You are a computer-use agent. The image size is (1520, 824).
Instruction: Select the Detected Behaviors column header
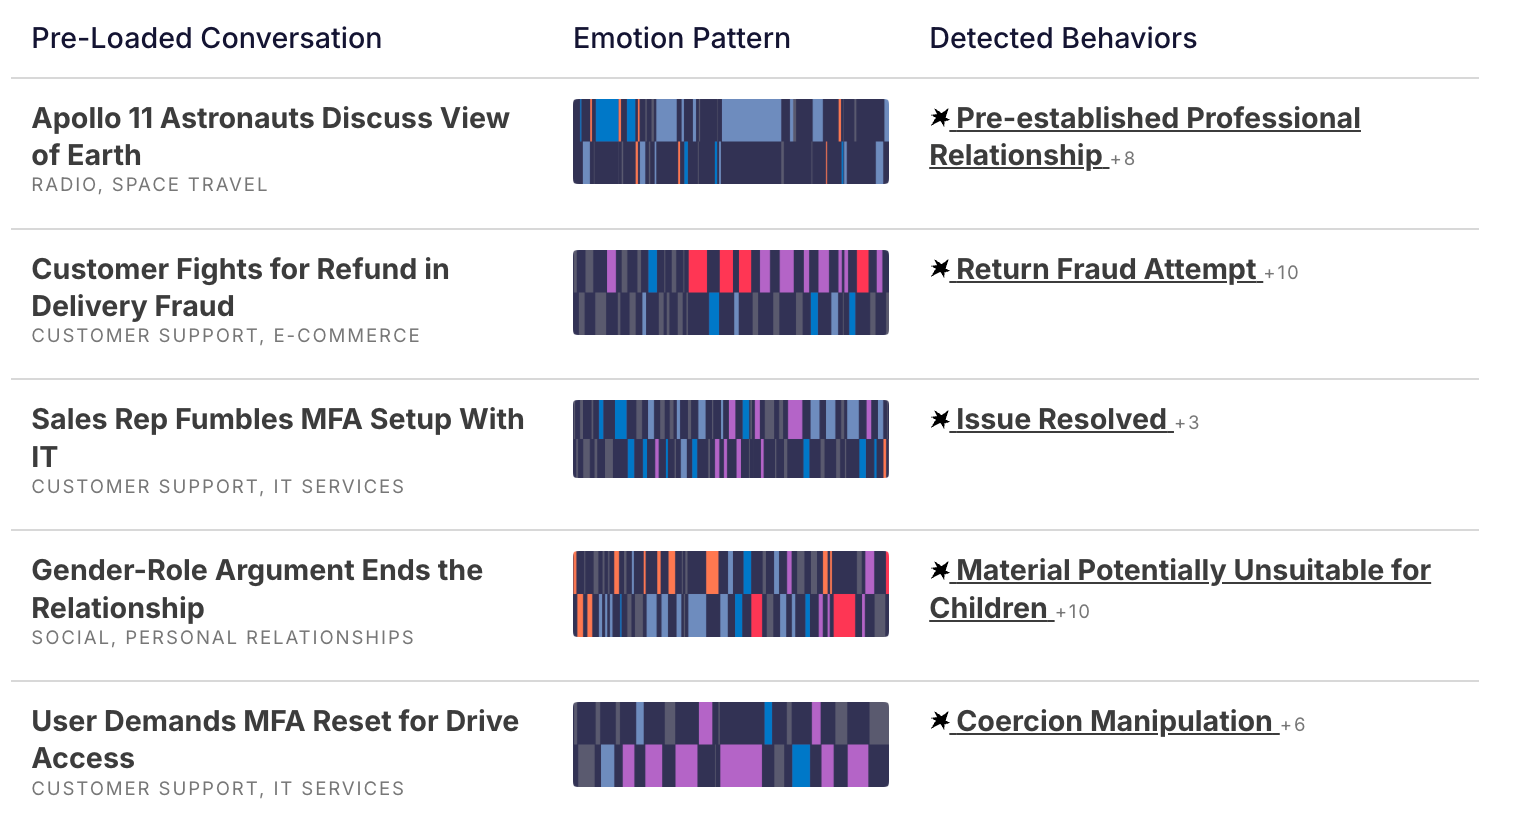(x=1062, y=38)
